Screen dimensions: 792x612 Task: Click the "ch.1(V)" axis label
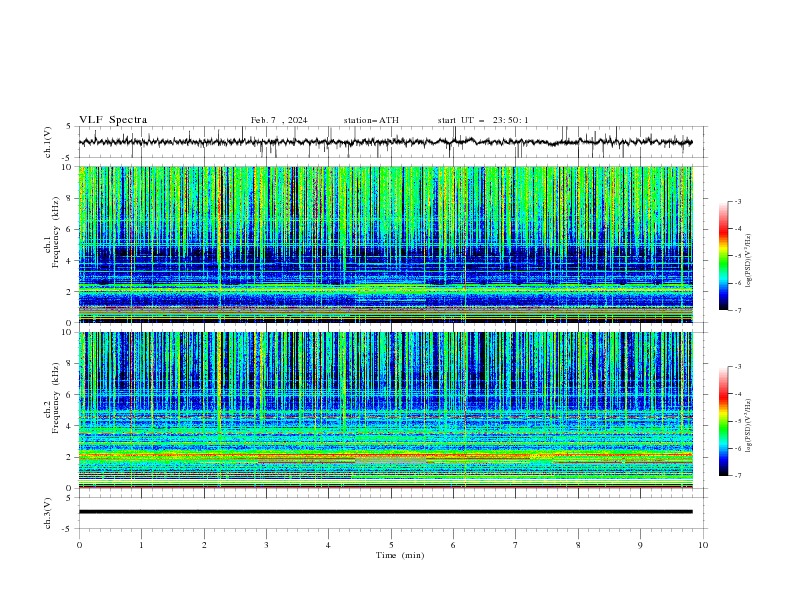(x=48, y=142)
